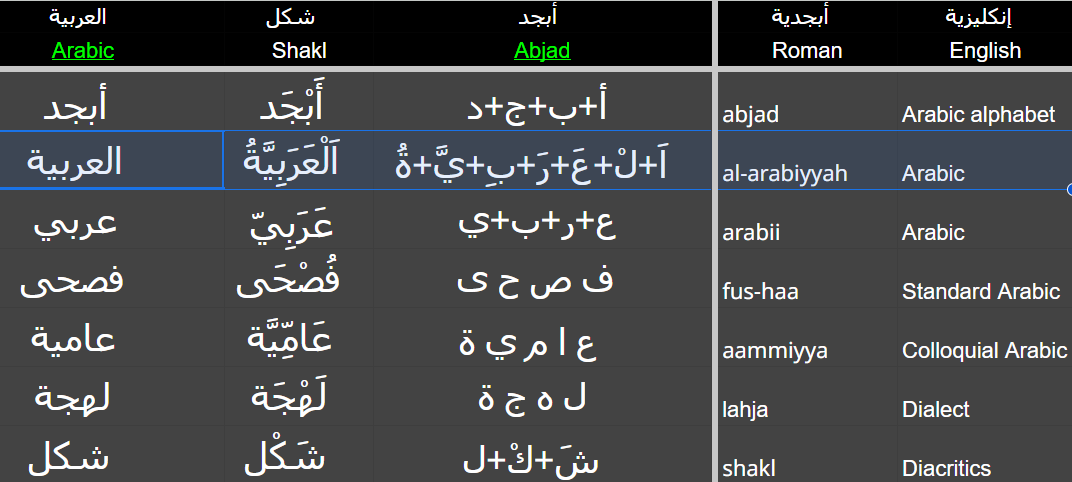Select the "shakl" cell in Roman column
Image resolution: width=1072 pixels, height=482 pixels.
[748, 468]
